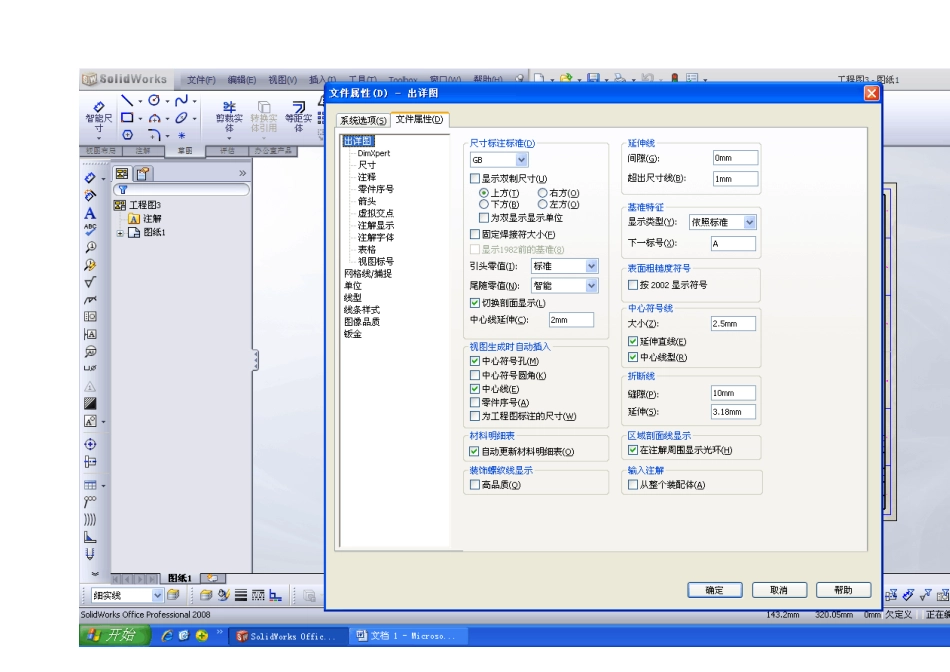
Task: Select the Line sketch tool
Action: pyautogui.click(x=127, y=100)
